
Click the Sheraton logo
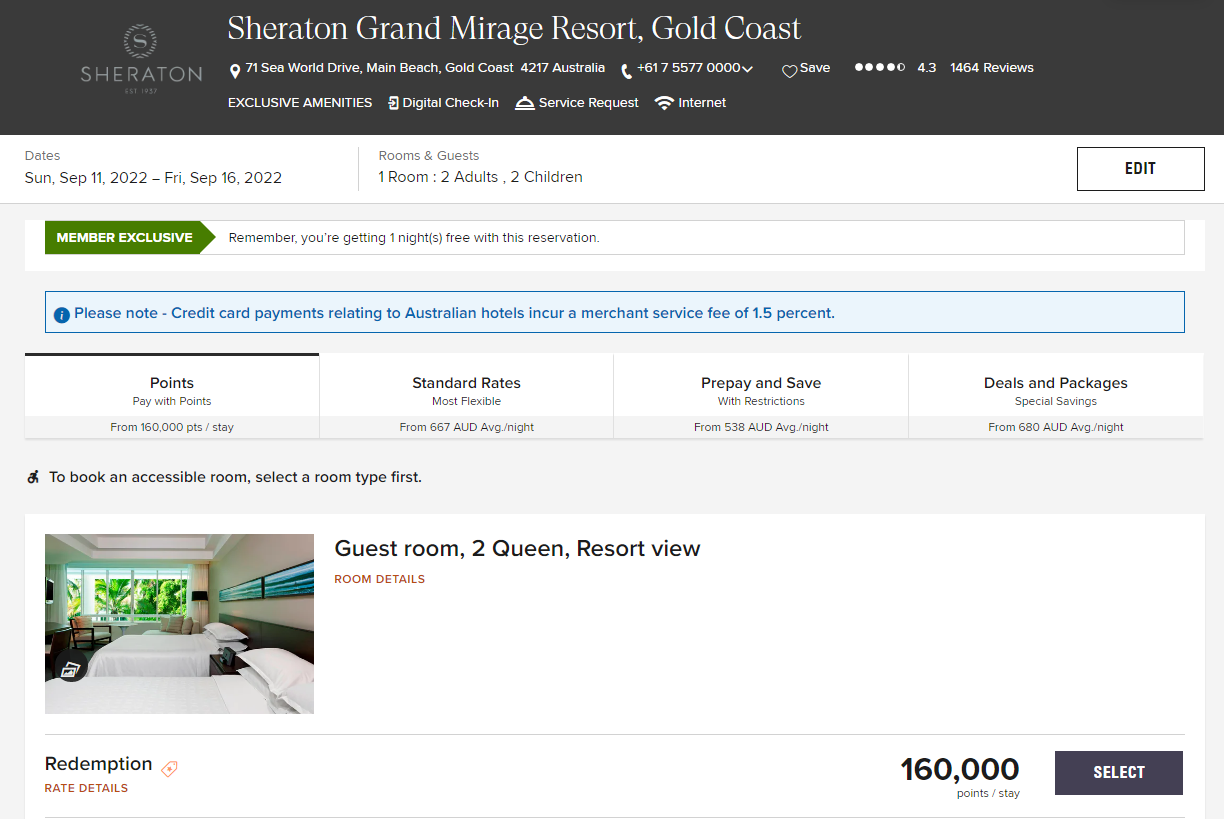click(x=140, y=60)
